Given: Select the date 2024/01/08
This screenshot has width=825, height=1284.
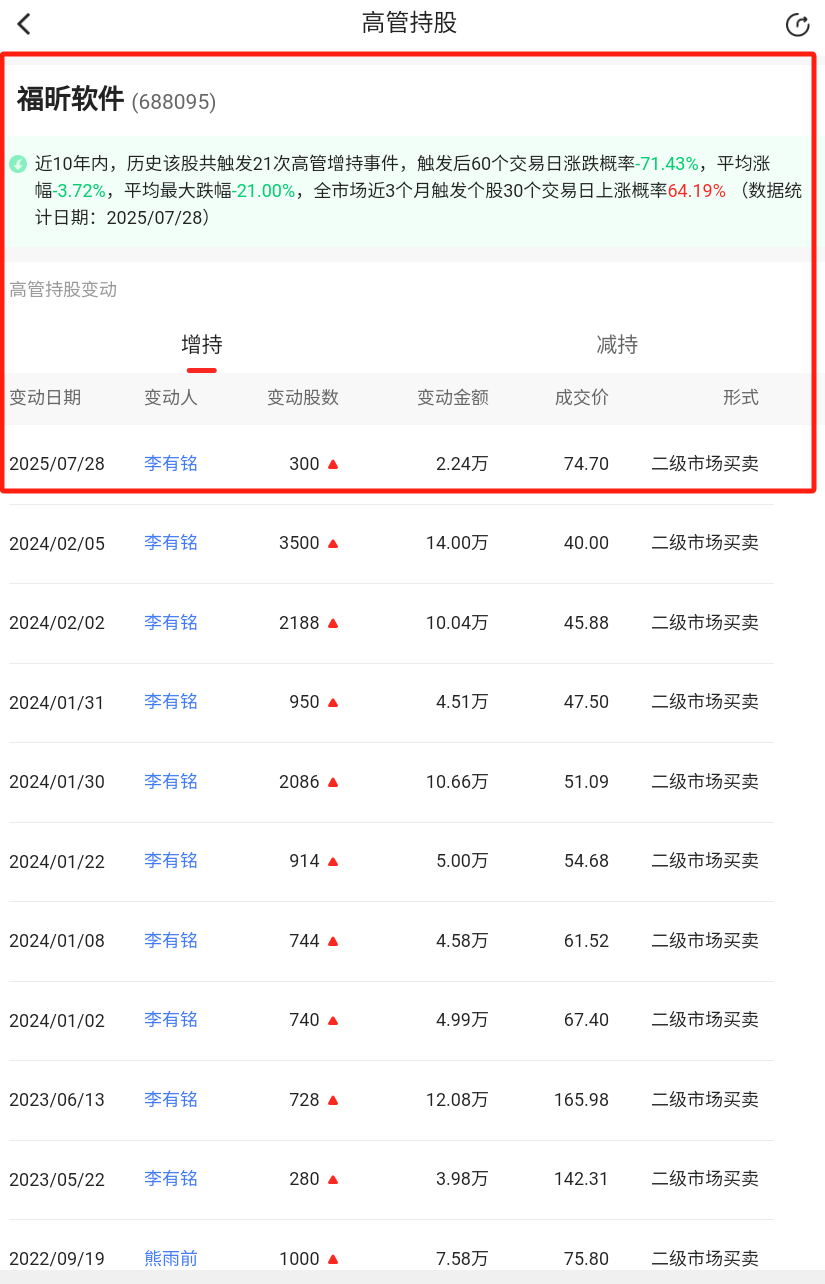Looking at the screenshot, I should pyautogui.click(x=57, y=941).
